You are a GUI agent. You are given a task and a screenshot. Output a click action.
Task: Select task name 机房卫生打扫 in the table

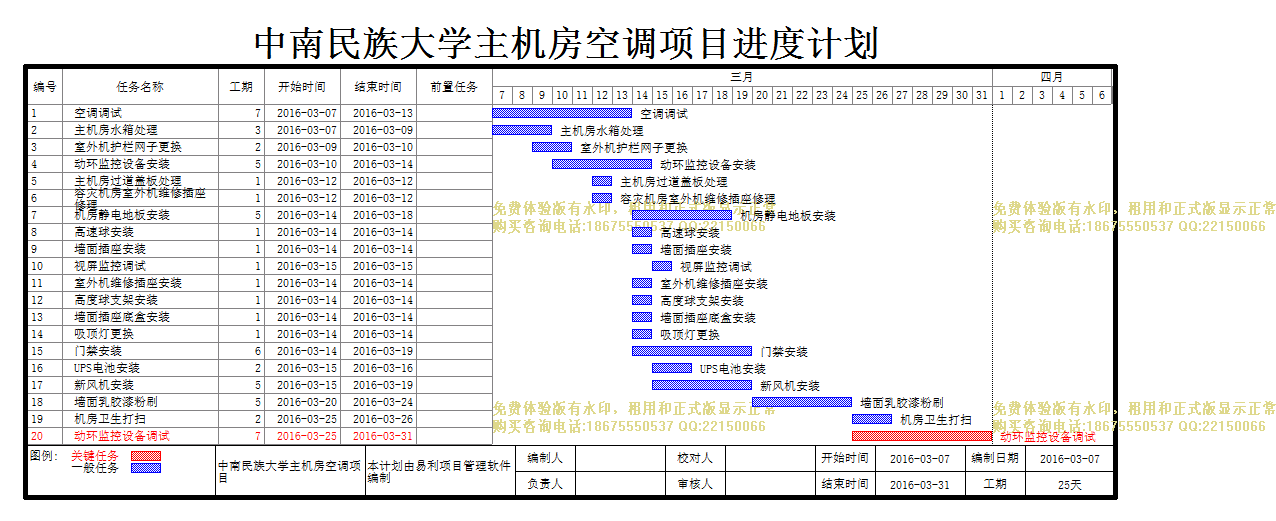coord(110,419)
